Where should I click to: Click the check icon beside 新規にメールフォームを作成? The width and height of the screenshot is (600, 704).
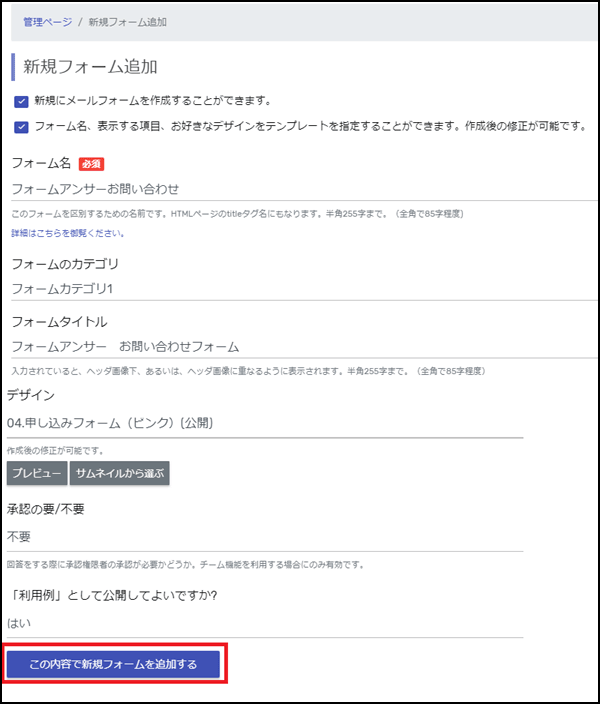(x=21, y=101)
